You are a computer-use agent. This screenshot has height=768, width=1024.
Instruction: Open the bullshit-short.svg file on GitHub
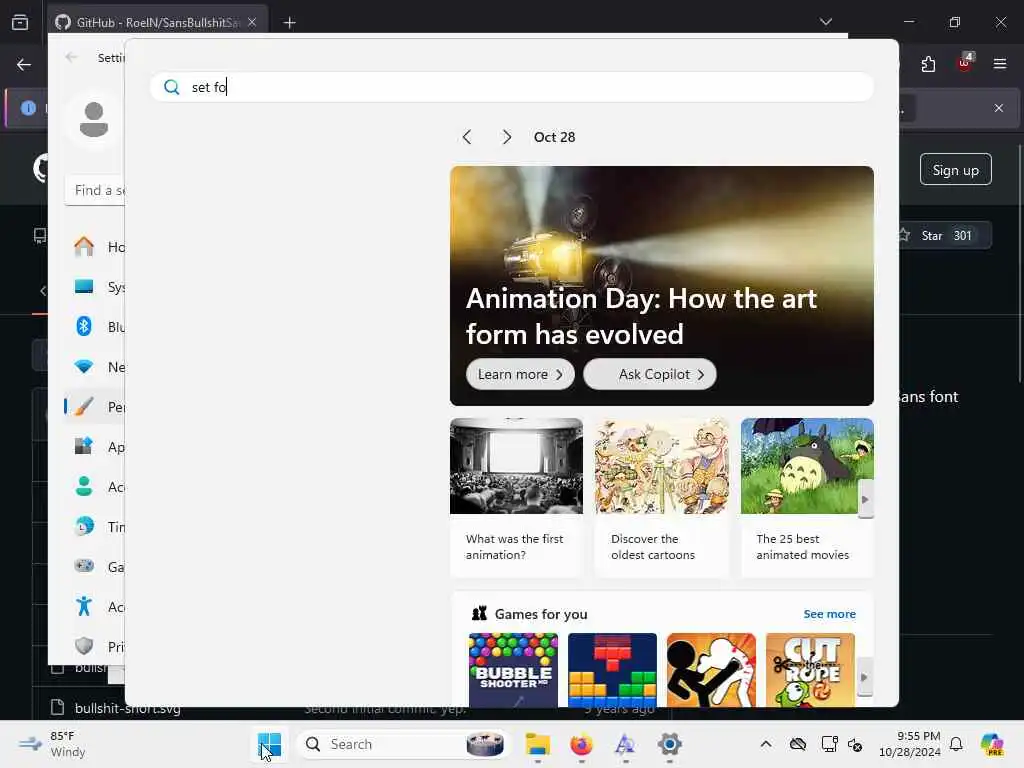(127, 709)
